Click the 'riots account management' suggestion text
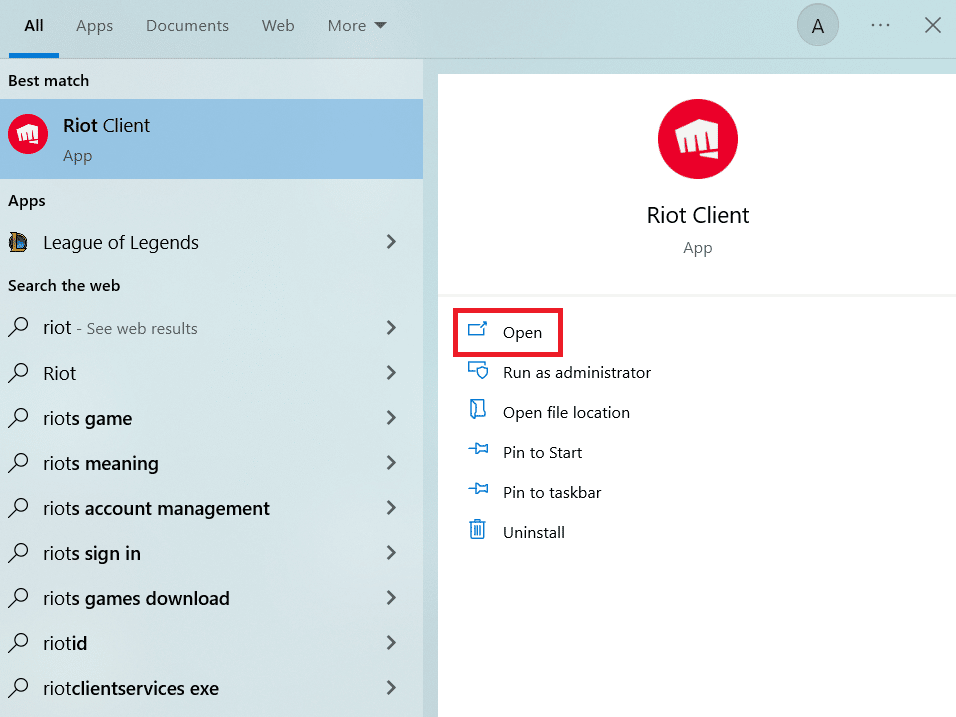956x717 pixels. pos(156,508)
